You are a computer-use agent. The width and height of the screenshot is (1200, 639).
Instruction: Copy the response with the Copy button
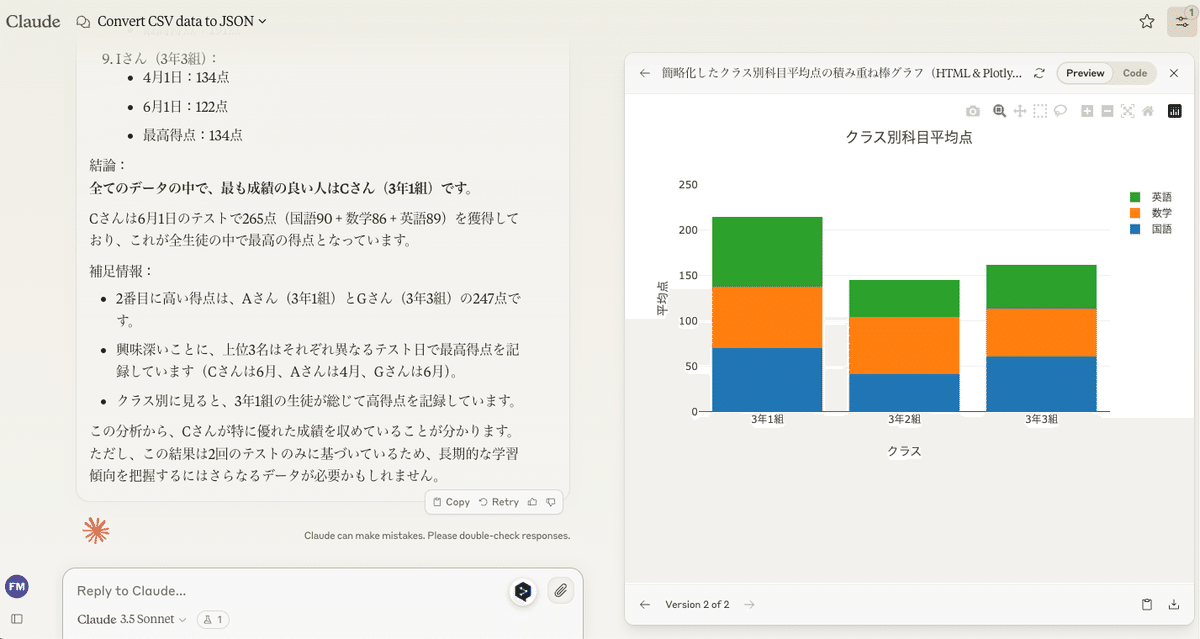click(451, 502)
